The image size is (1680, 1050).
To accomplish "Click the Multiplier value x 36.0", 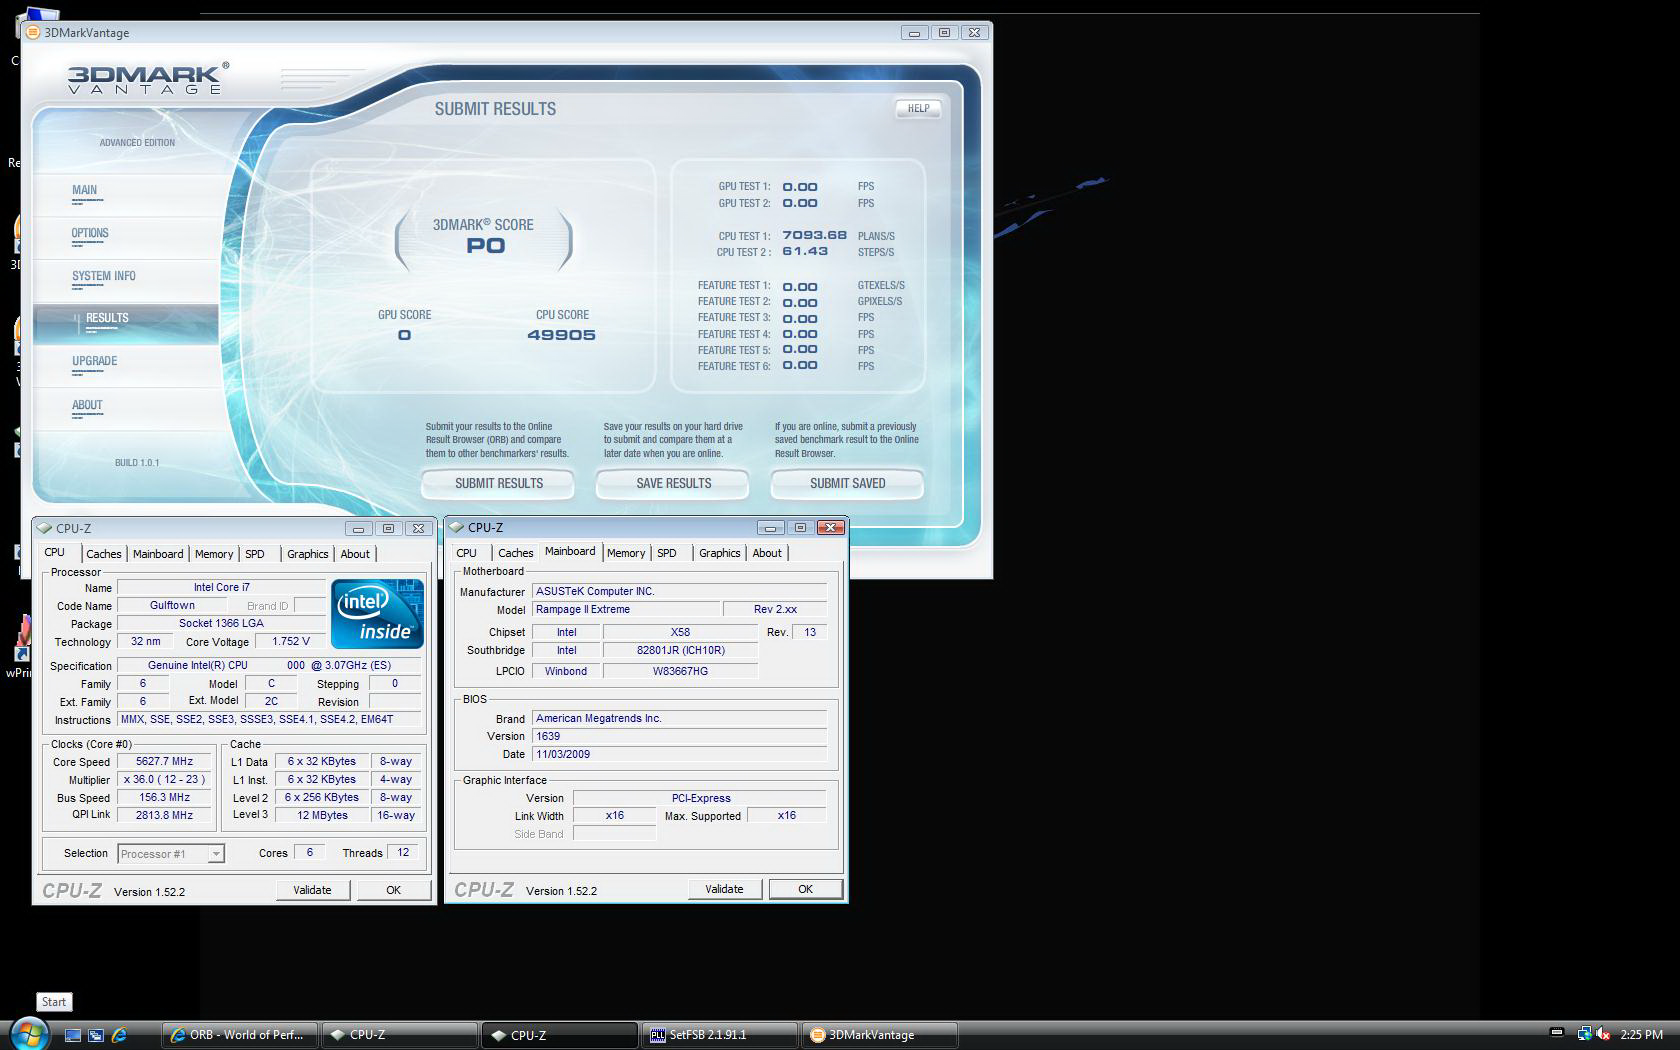I will pos(164,779).
